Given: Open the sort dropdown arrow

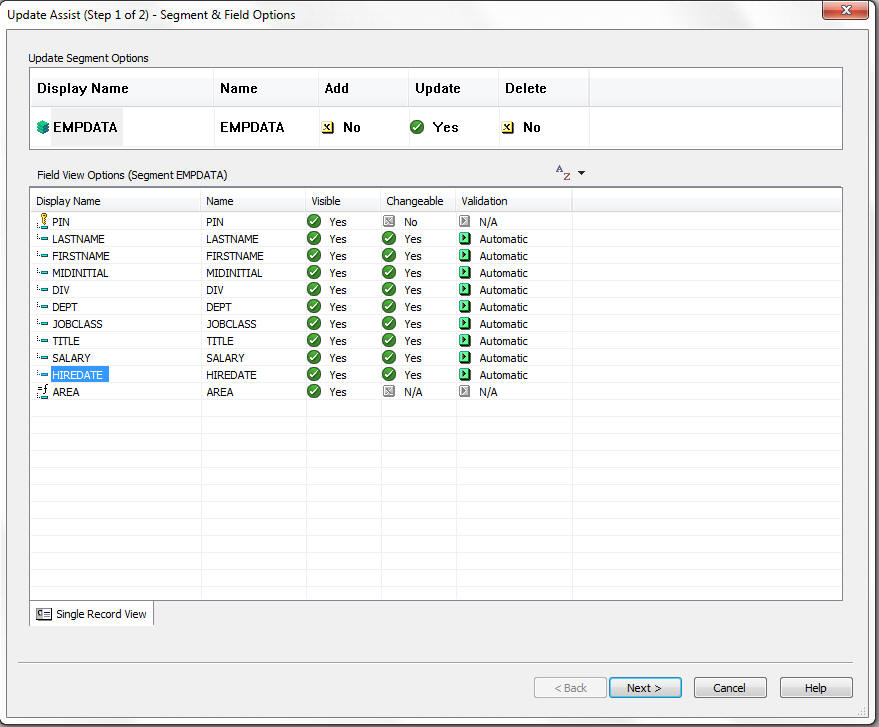Looking at the screenshot, I should [582, 173].
